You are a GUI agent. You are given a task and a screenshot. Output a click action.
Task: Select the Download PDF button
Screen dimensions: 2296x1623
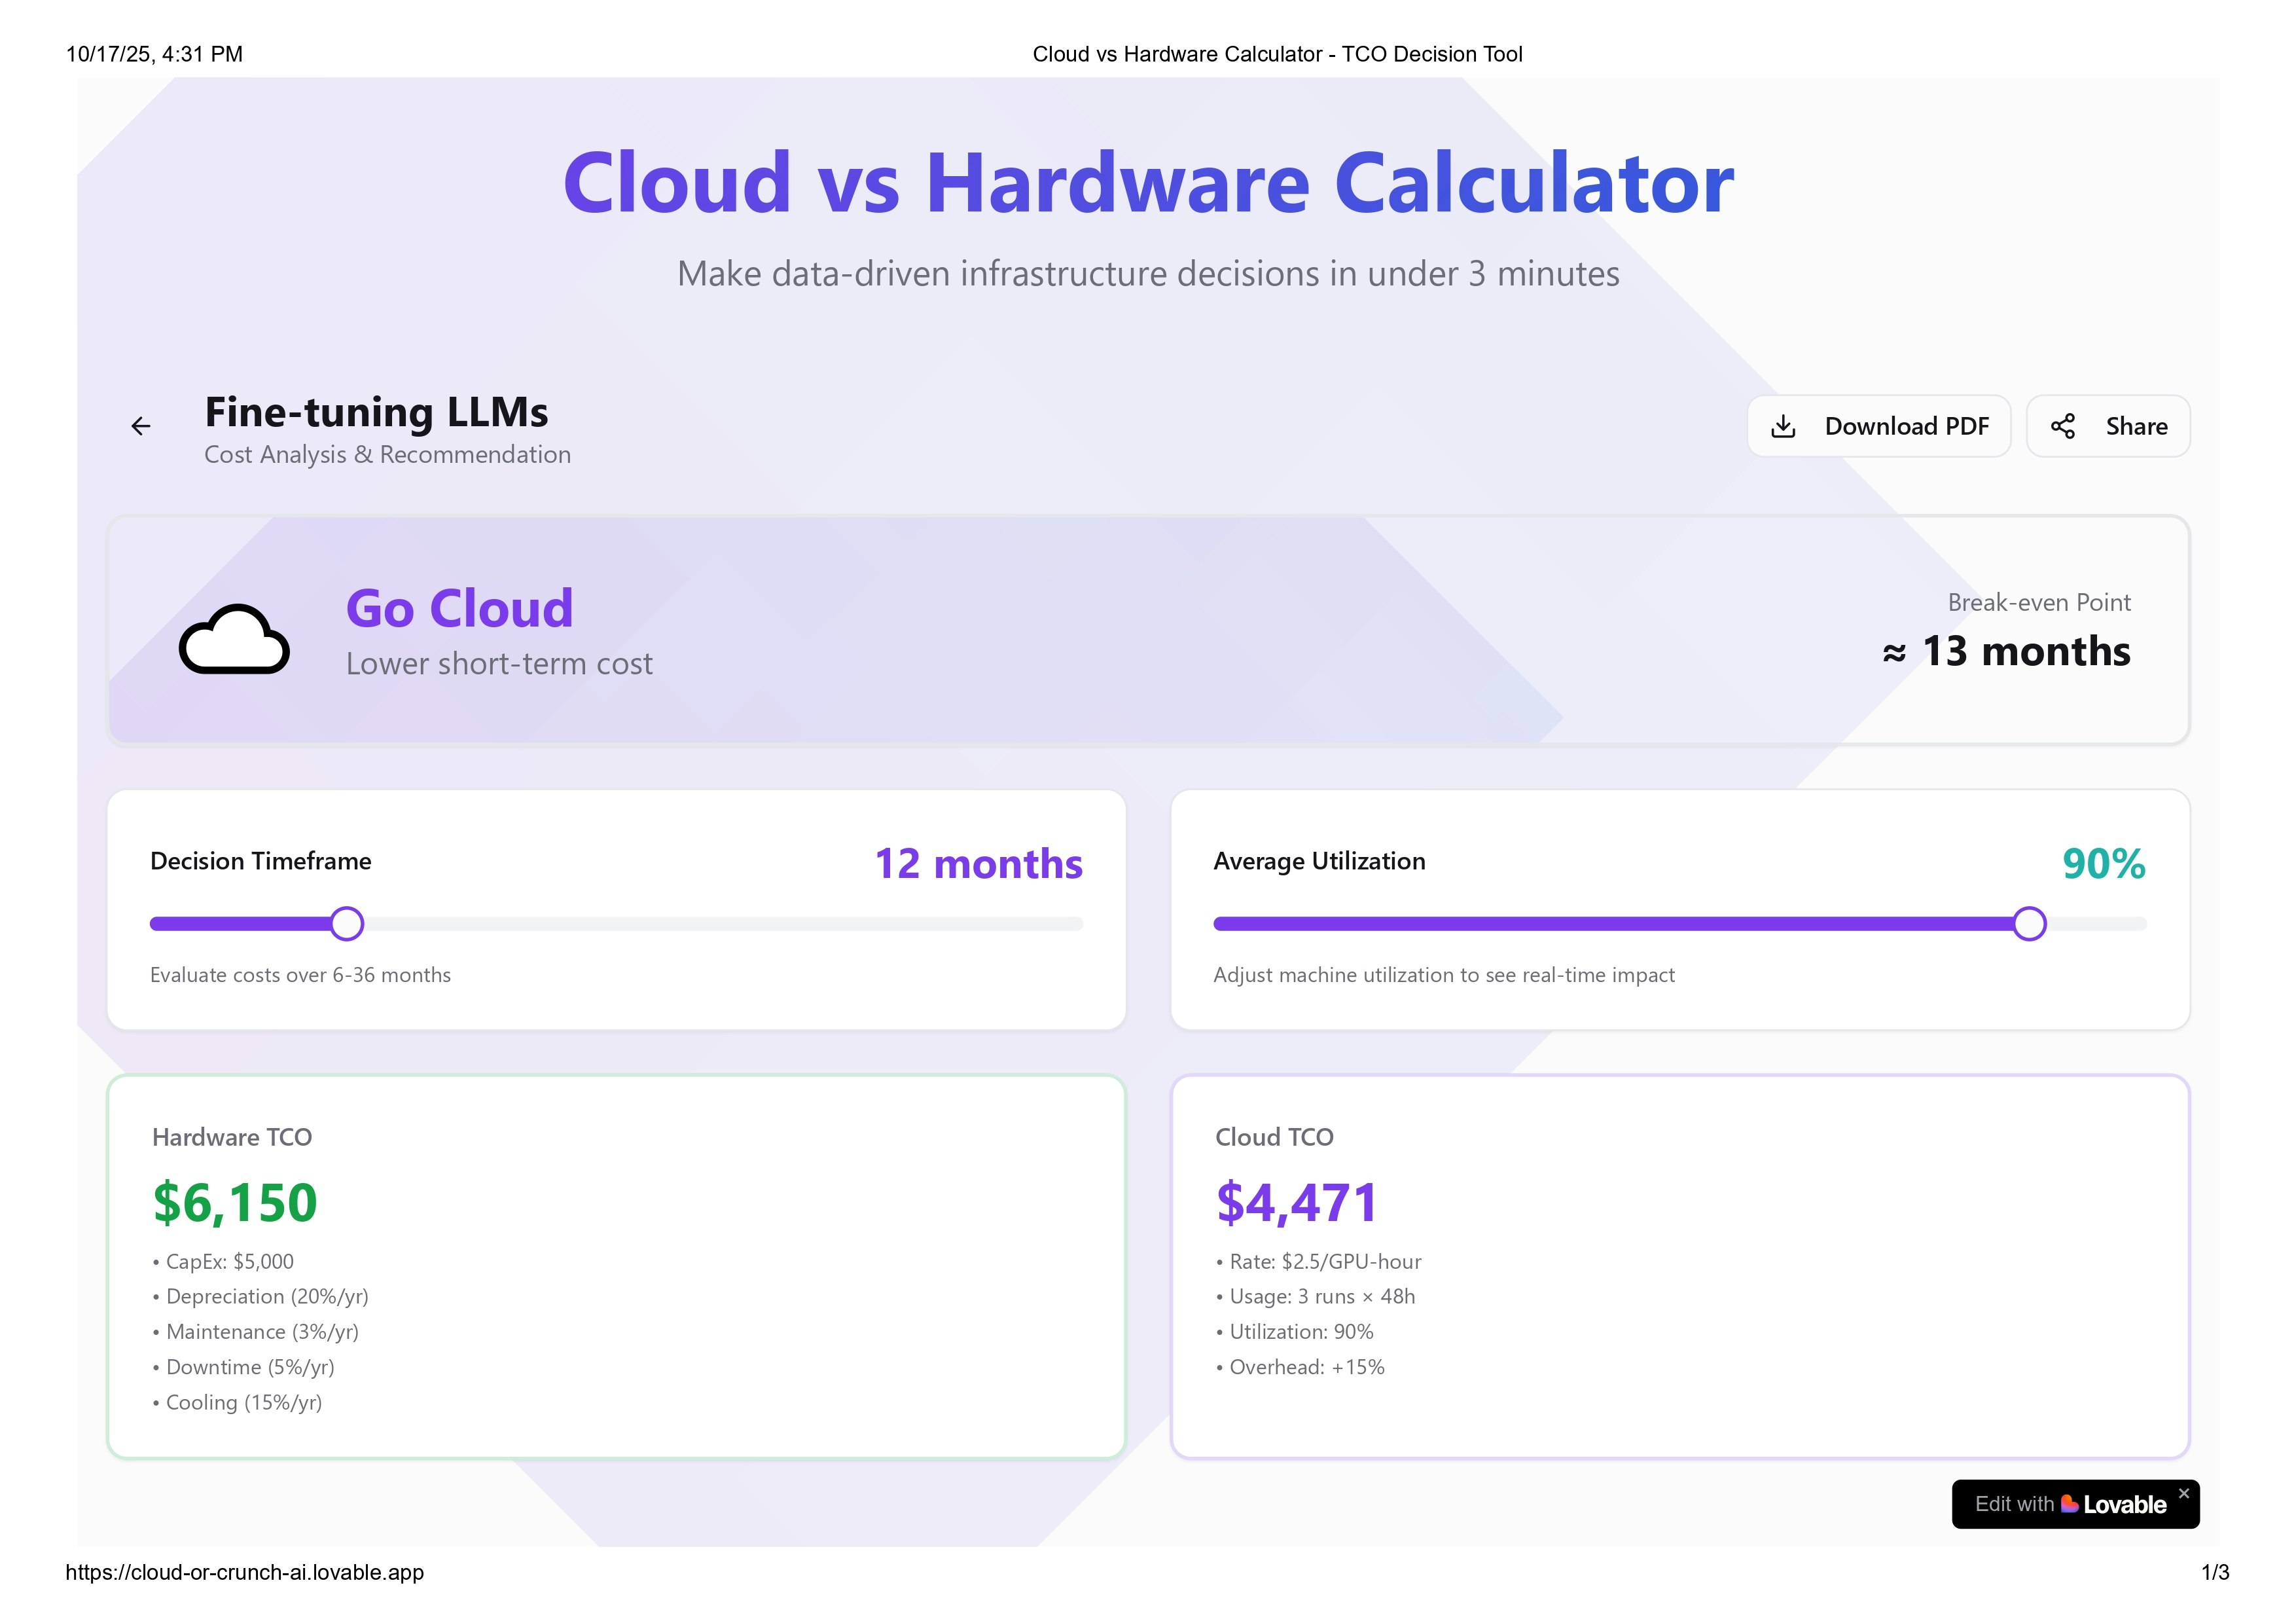pos(1879,425)
